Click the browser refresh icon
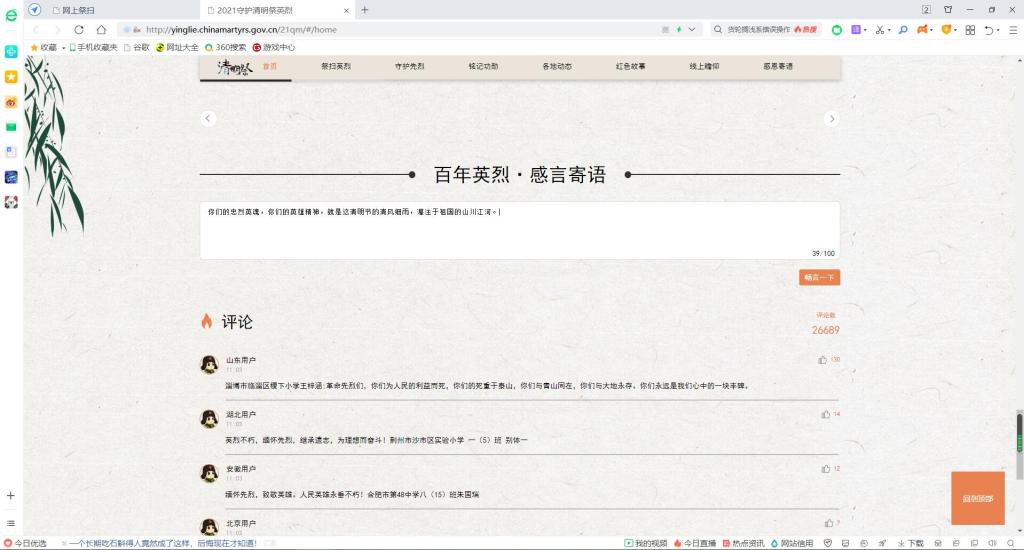Screen dimensions: 1024x550 [x=79, y=29]
